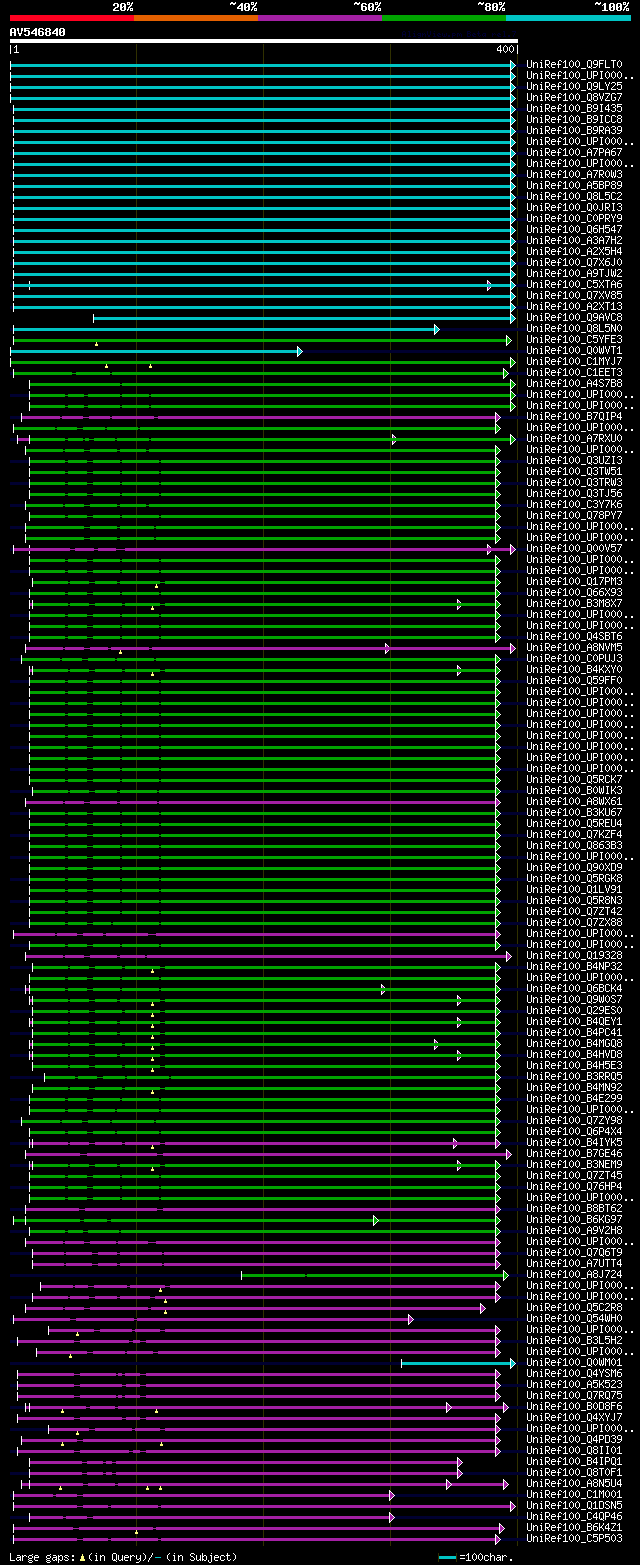
Task: Select hit UniRef100_Q0JRI3
Action: click(x=574, y=208)
